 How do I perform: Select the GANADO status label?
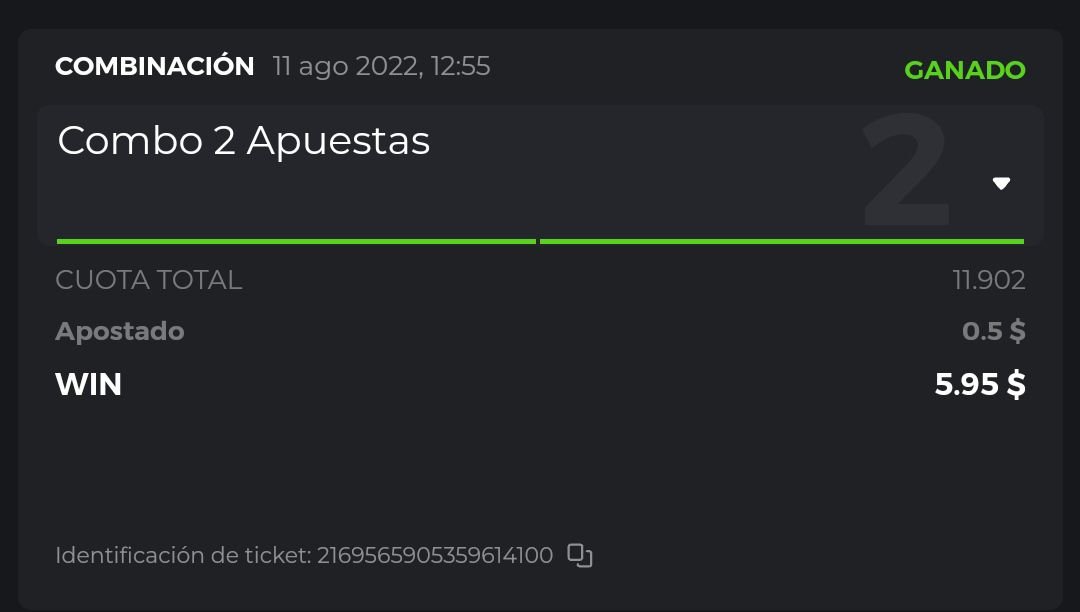click(x=964, y=70)
